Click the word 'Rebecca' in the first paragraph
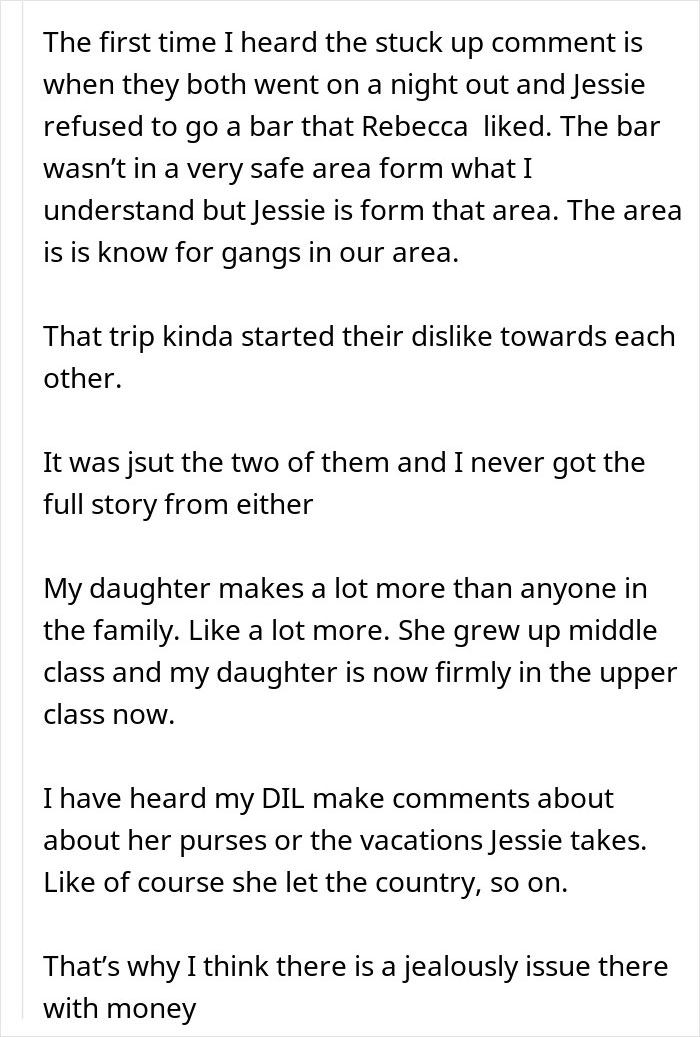 [x=414, y=127]
